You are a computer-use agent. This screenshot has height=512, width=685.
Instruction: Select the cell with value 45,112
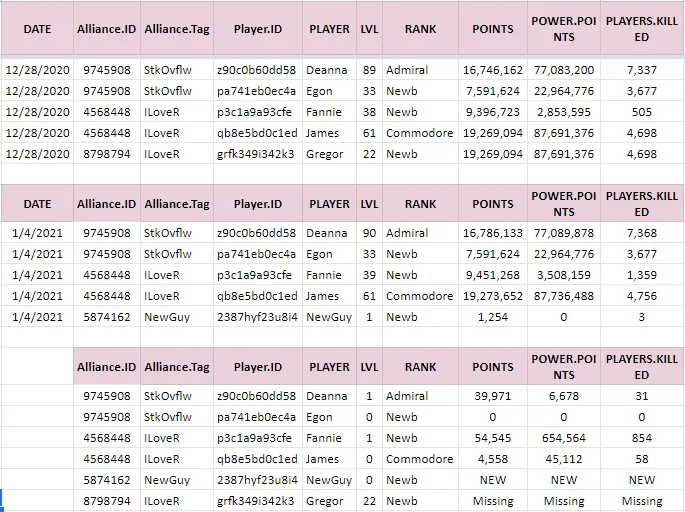tap(564, 459)
